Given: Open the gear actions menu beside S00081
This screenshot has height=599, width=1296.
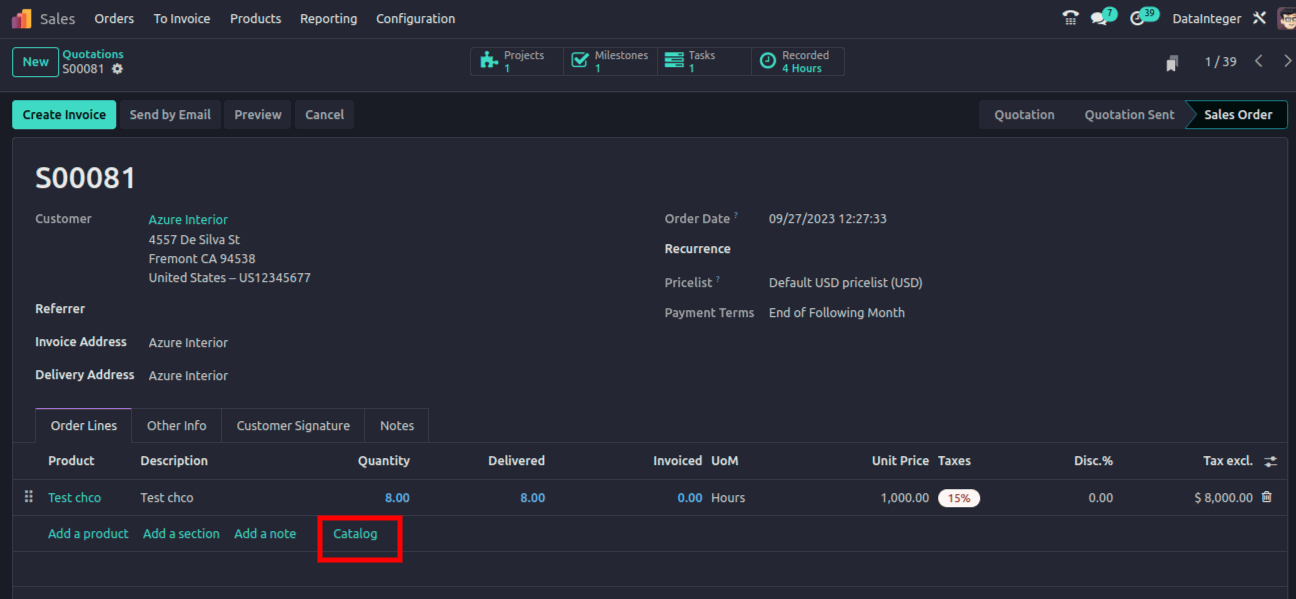Looking at the screenshot, I should pyautogui.click(x=117, y=69).
